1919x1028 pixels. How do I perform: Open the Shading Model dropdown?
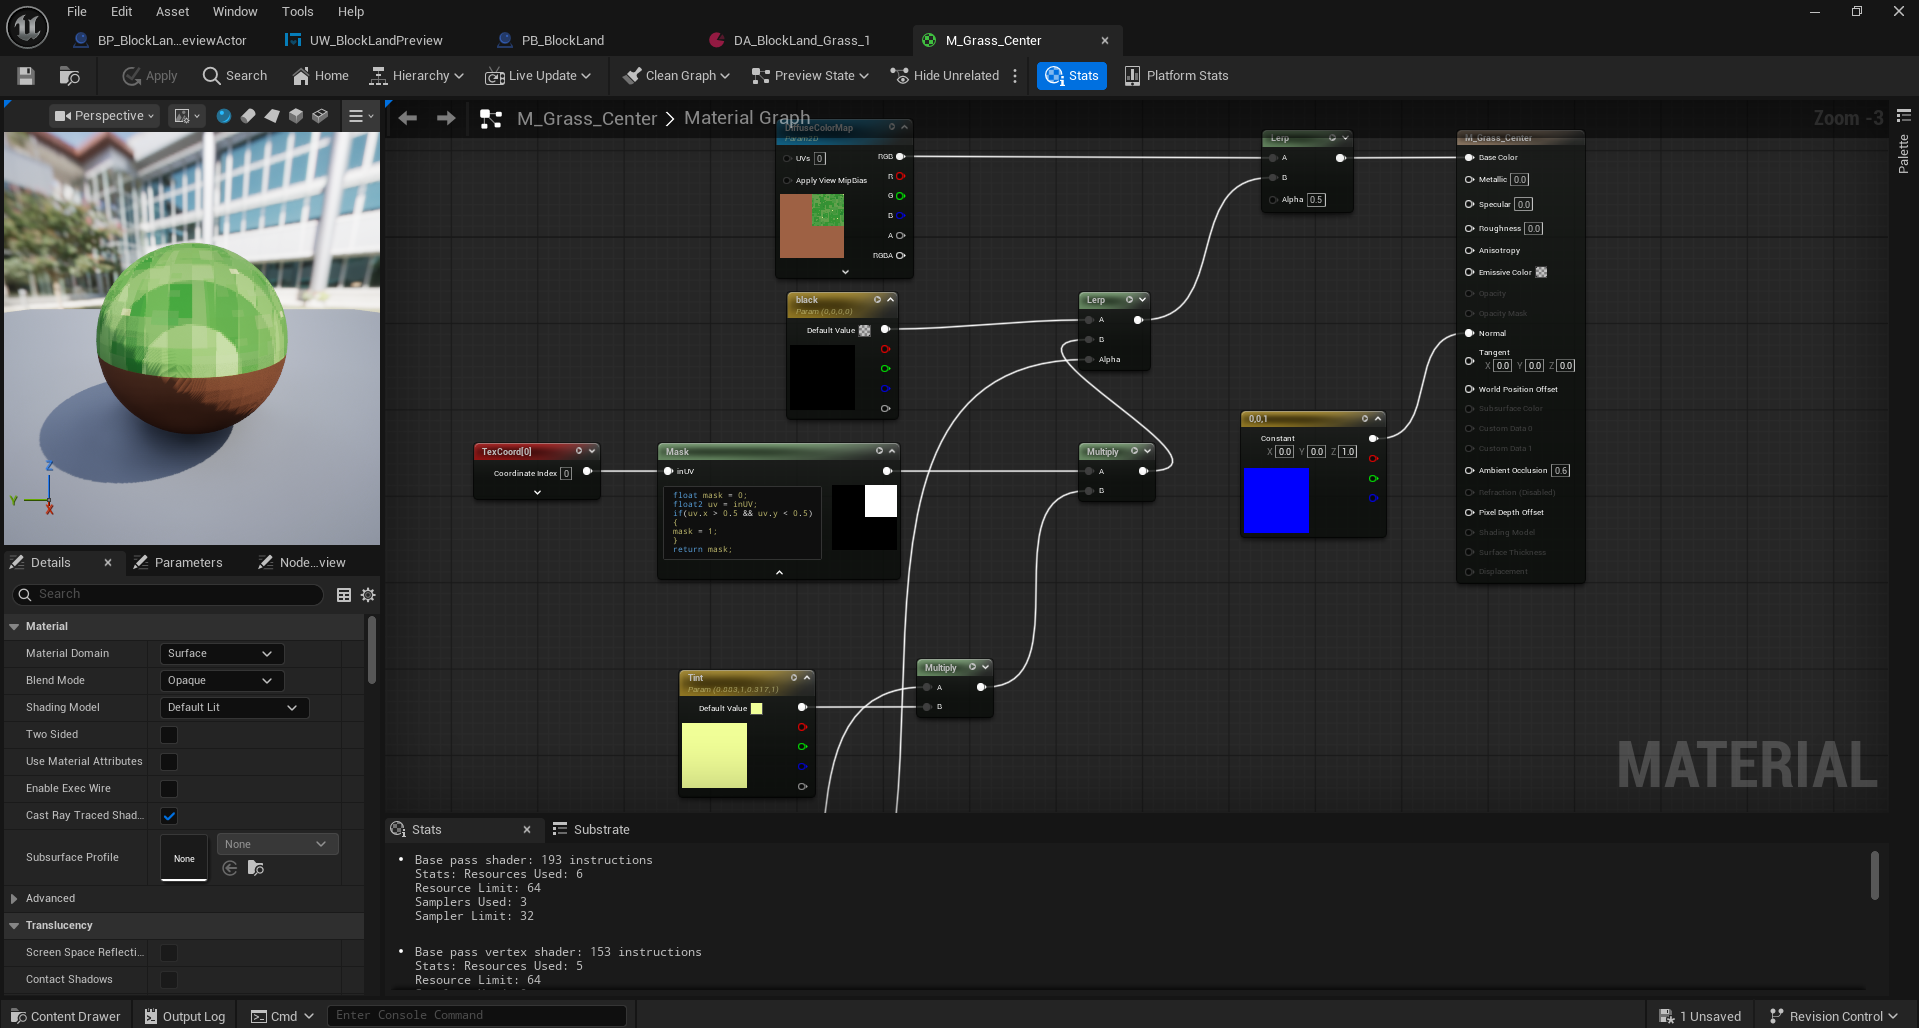click(233, 708)
